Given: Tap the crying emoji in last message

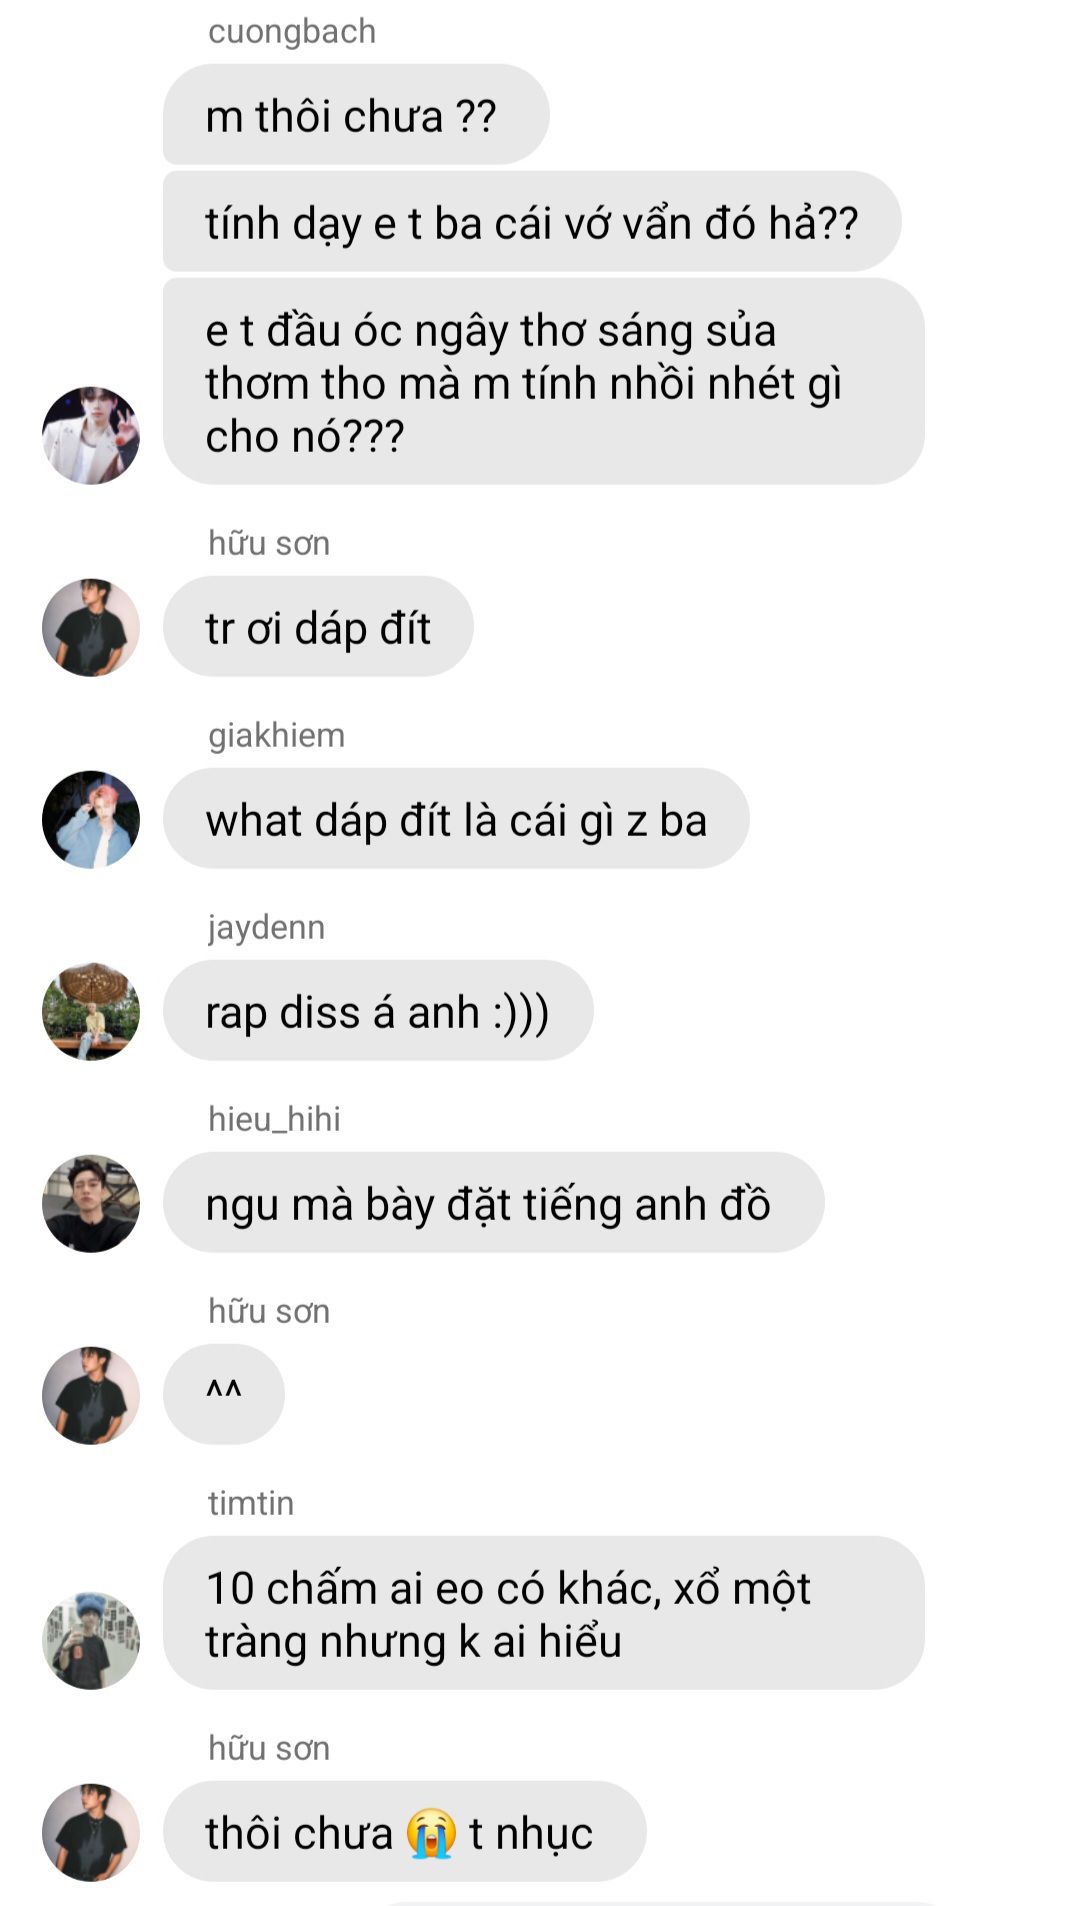Looking at the screenshot, I should [x=431, y=1833].
